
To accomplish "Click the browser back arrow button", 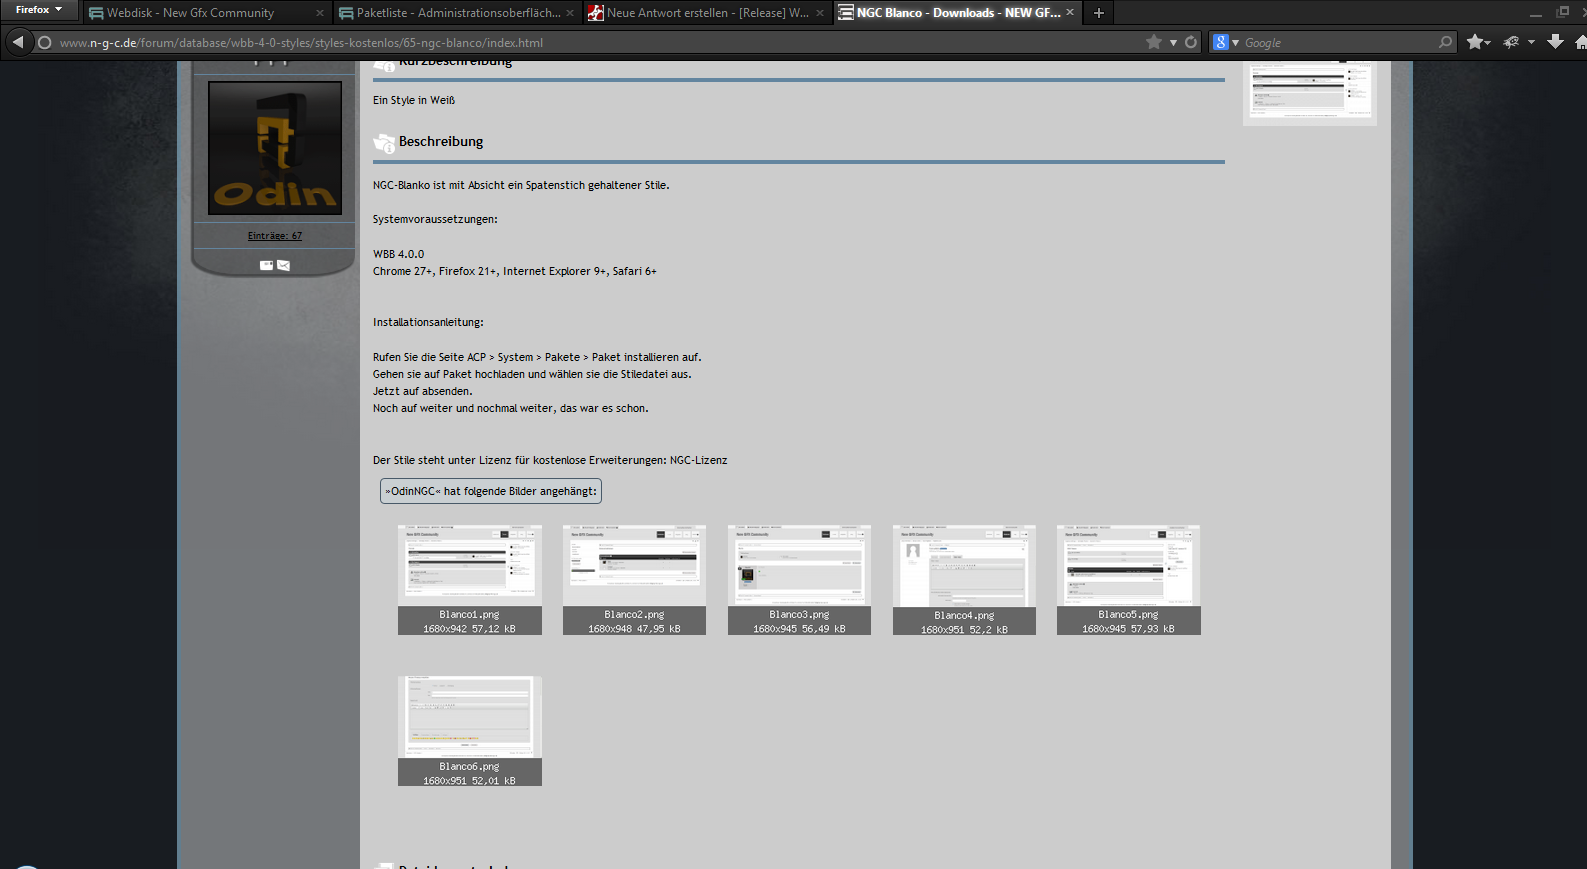I will 18,42.
